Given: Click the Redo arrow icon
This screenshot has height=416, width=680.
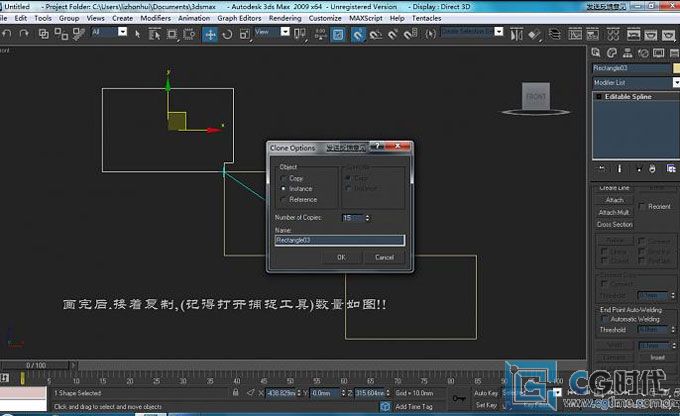Looking at the screenshot, I should [24, 33].
